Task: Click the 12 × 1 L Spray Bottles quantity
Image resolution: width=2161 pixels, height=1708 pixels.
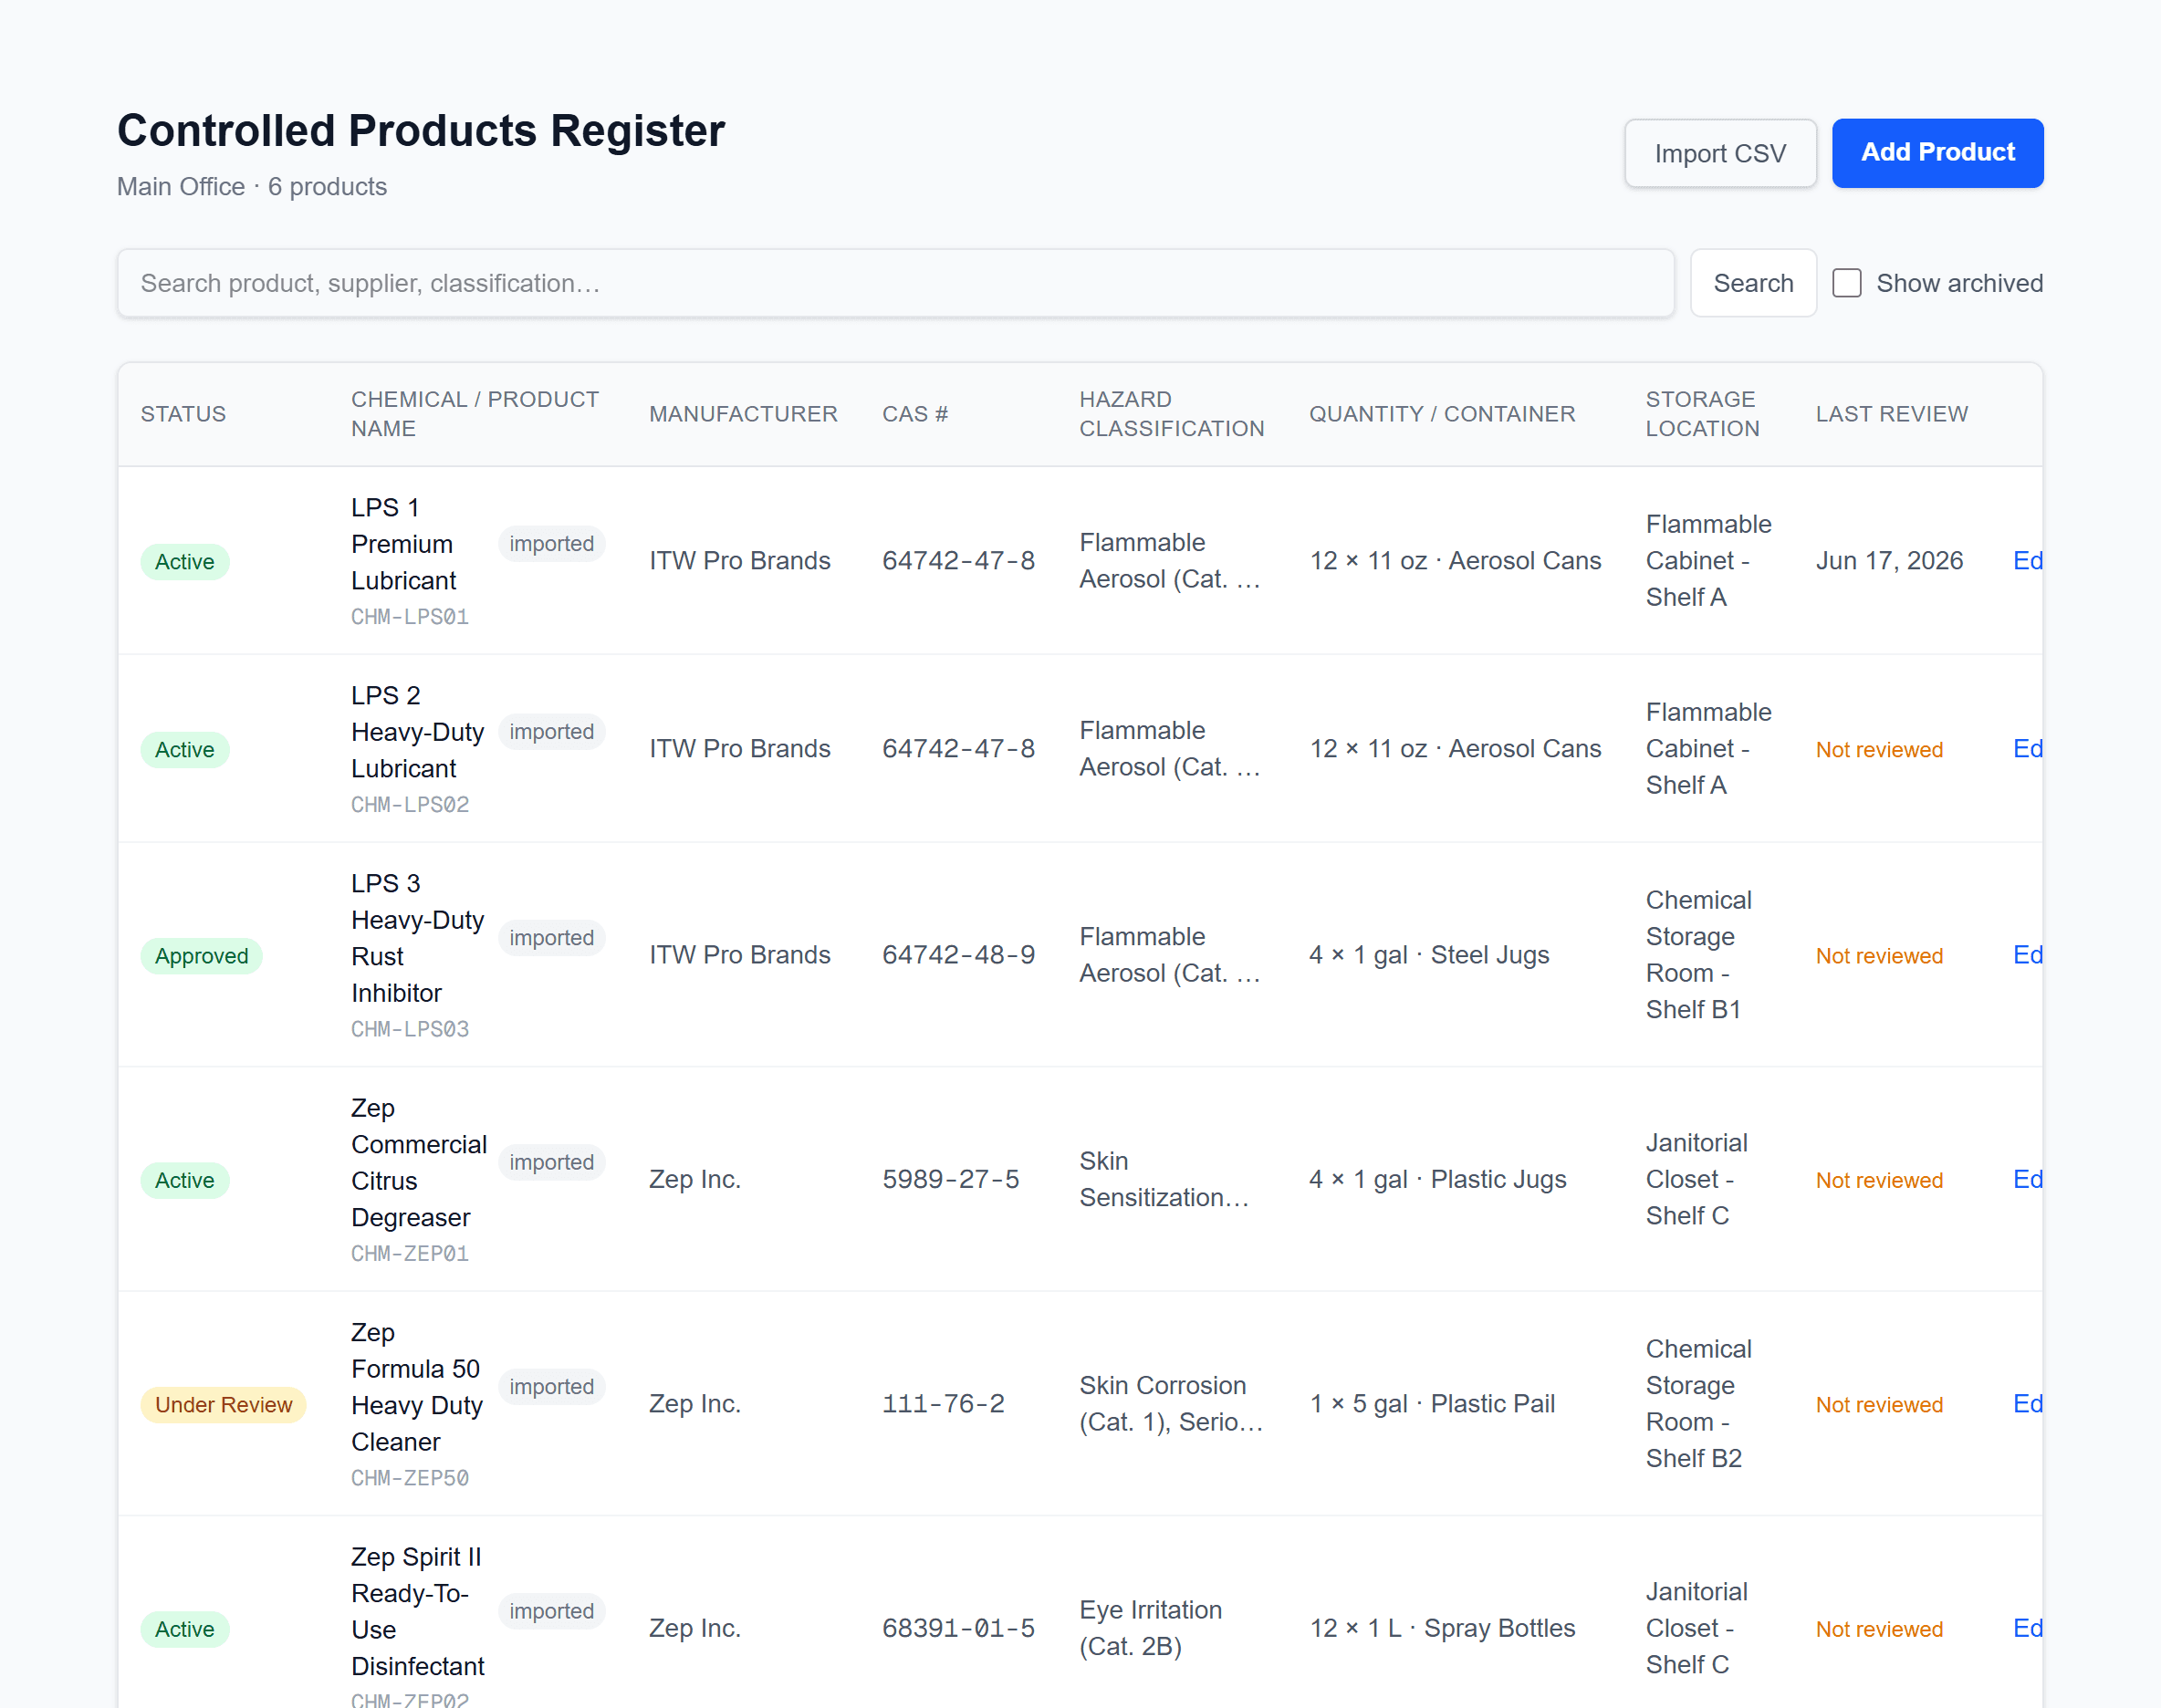Action: tap(1442, 1629)
